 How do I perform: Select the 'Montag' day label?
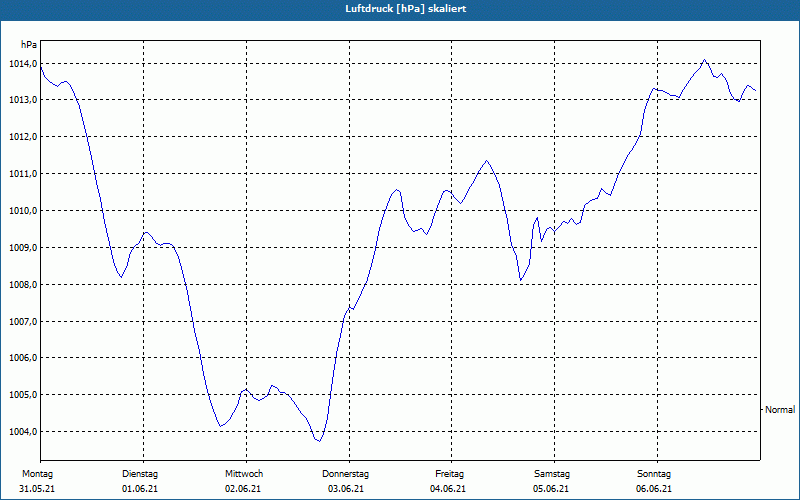38,474
